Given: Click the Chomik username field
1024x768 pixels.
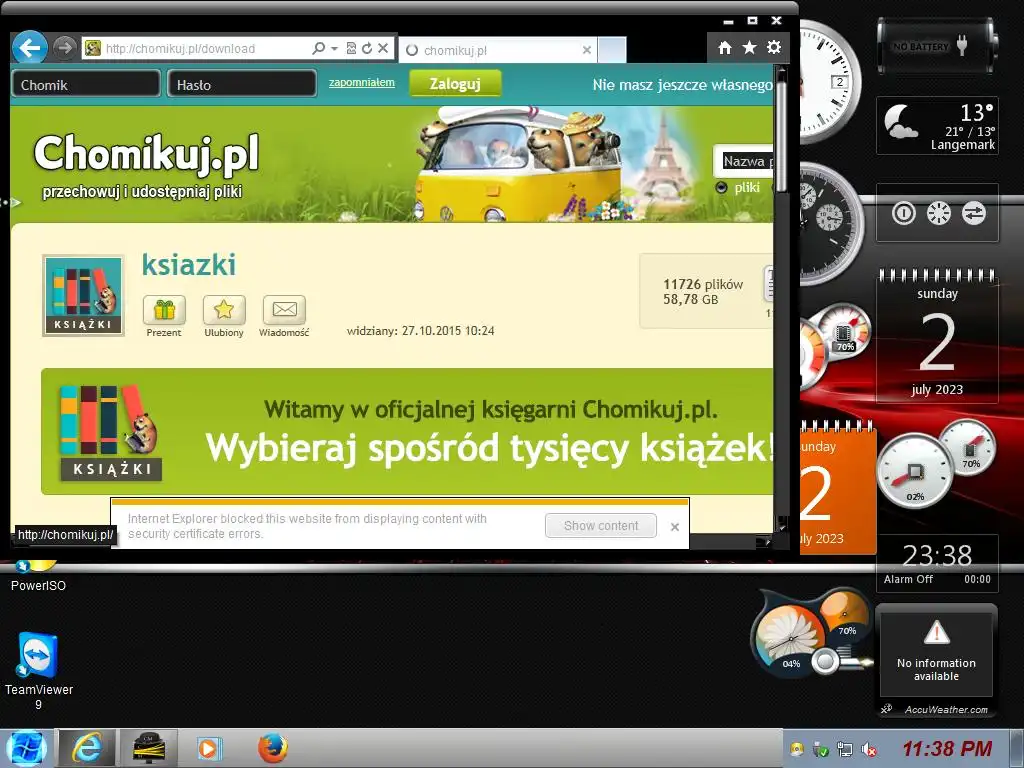Looking at the screenshot, I should tap(86, 84).
